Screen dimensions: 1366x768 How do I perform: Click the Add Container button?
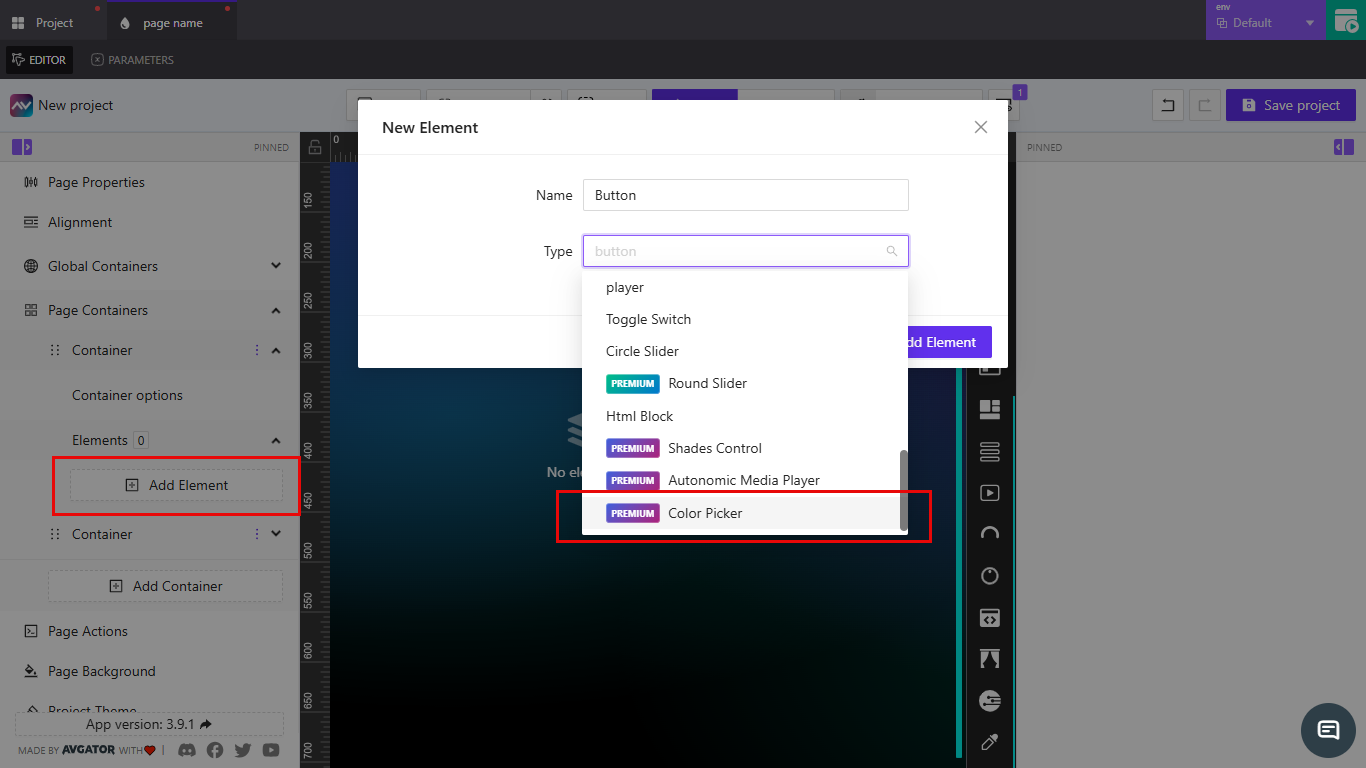(165, 585)
